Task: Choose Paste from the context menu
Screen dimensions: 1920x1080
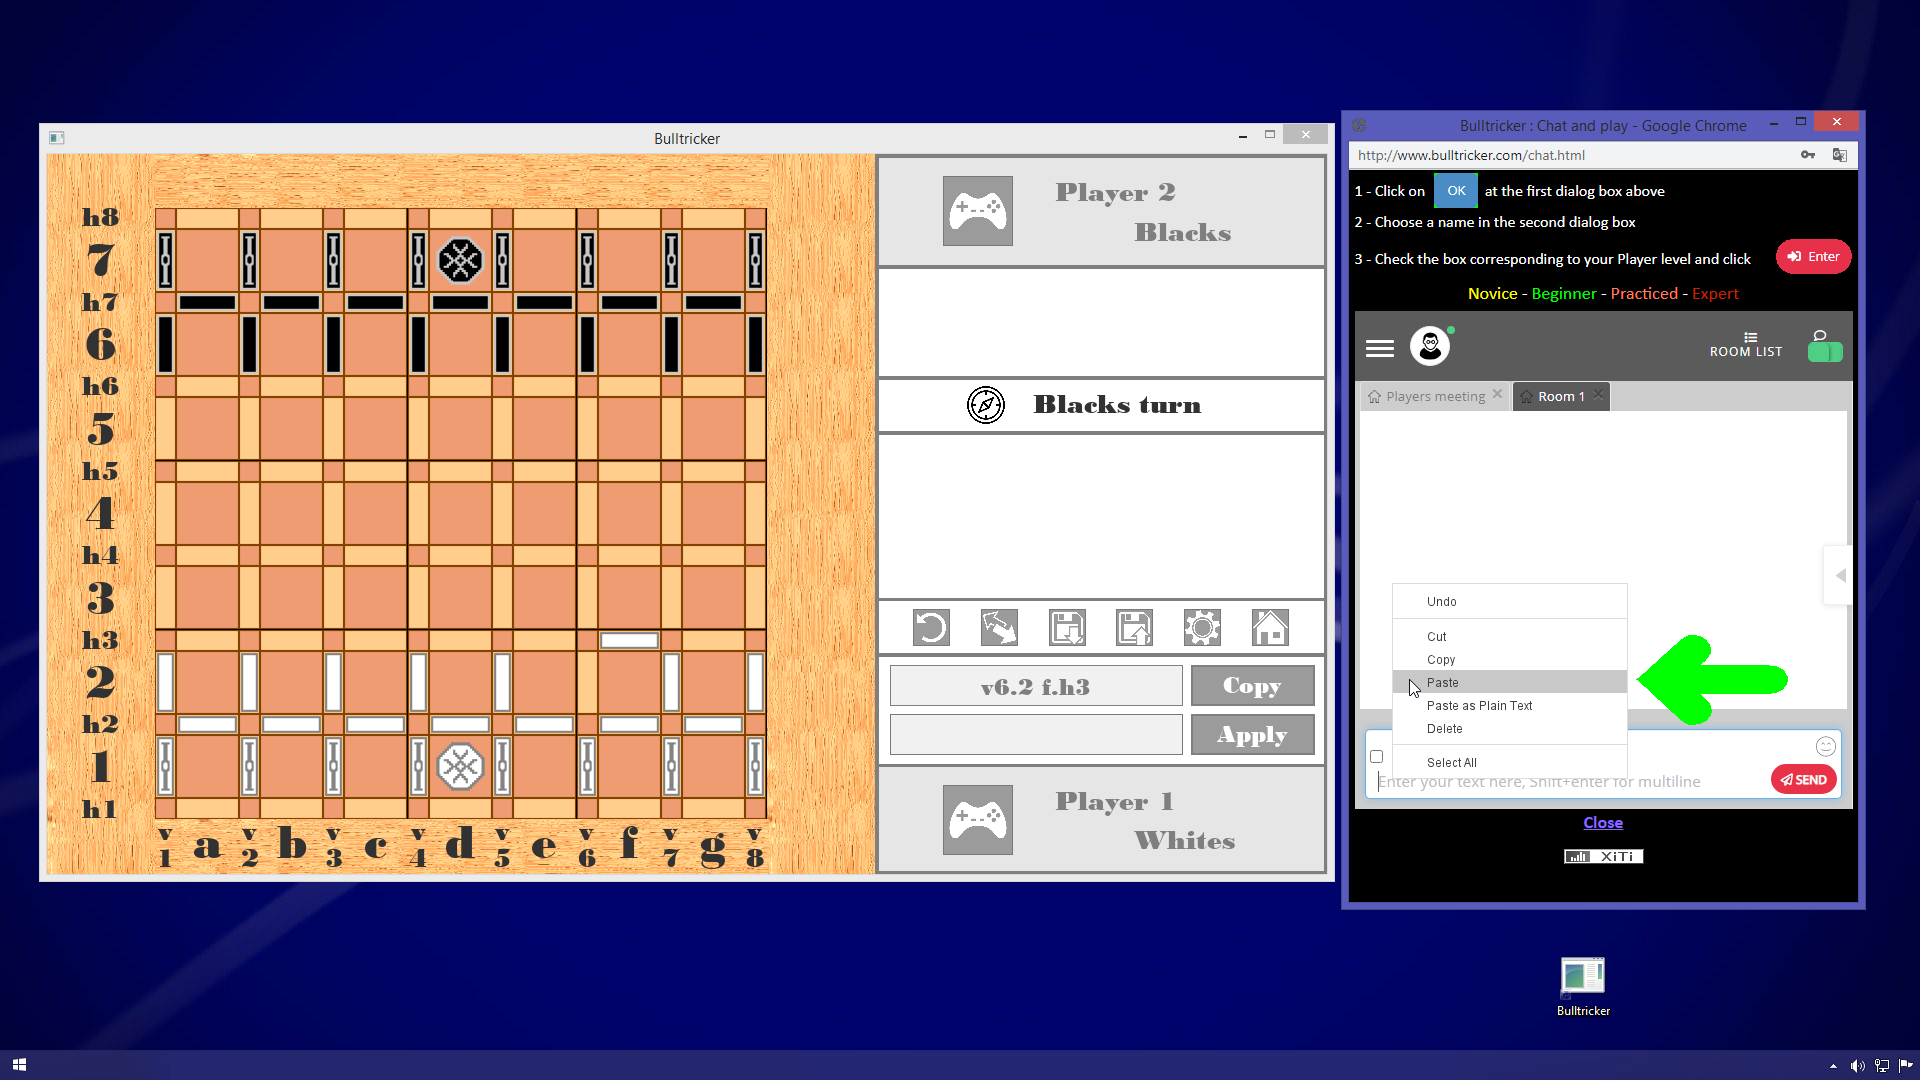Action: tap(1443, 682)
